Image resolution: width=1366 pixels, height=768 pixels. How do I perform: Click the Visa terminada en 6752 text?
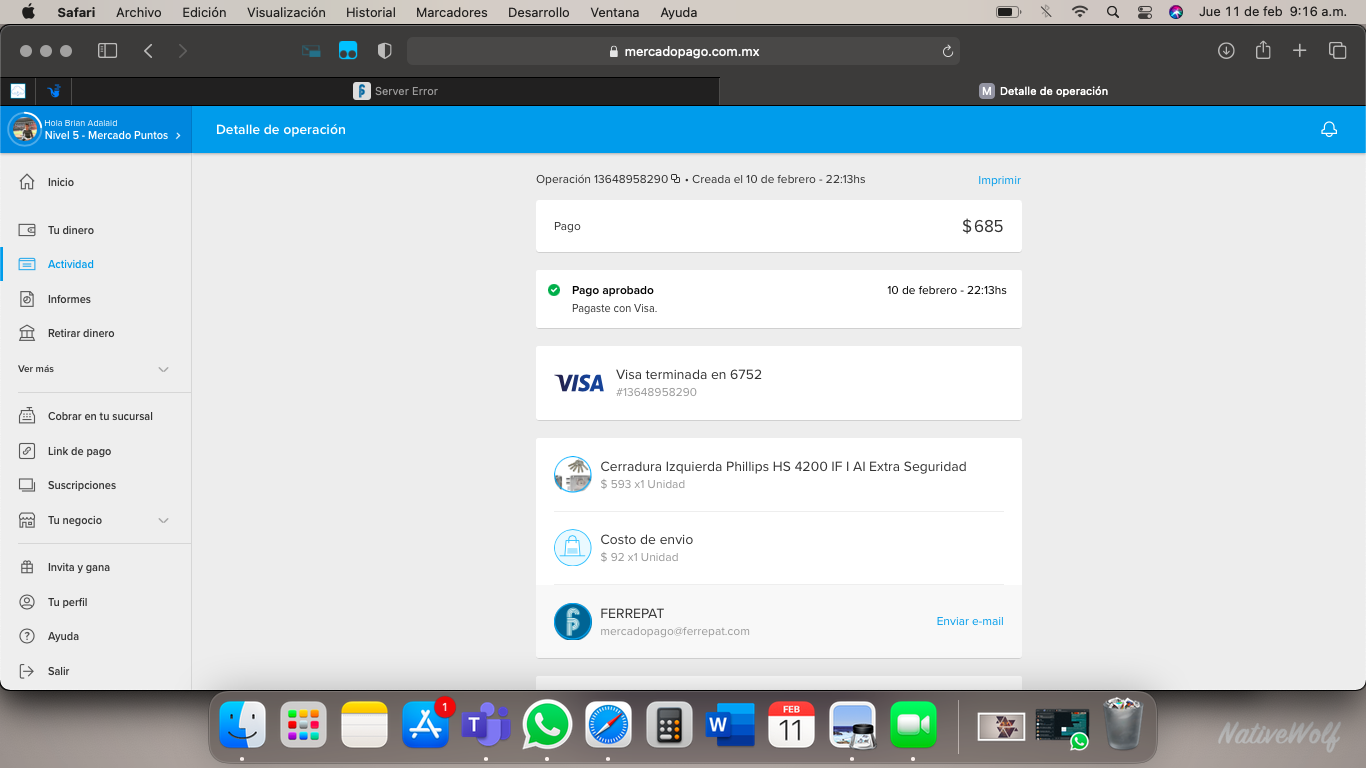[689, 374]
